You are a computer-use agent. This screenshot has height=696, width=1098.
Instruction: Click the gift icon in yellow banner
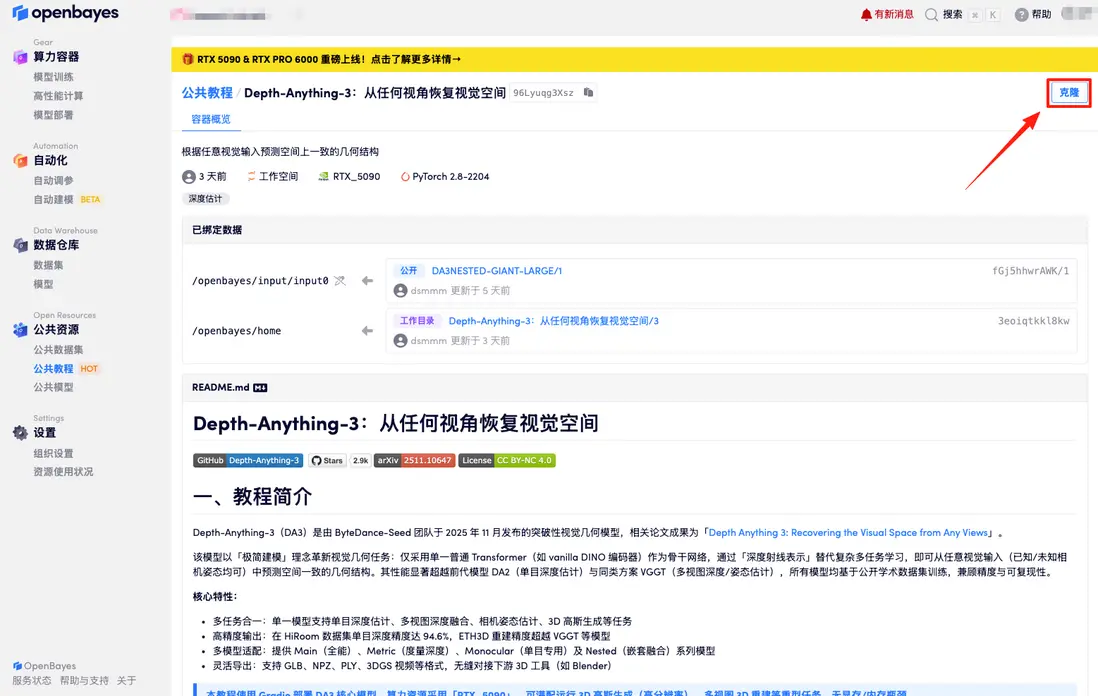[x=187, y=60]
